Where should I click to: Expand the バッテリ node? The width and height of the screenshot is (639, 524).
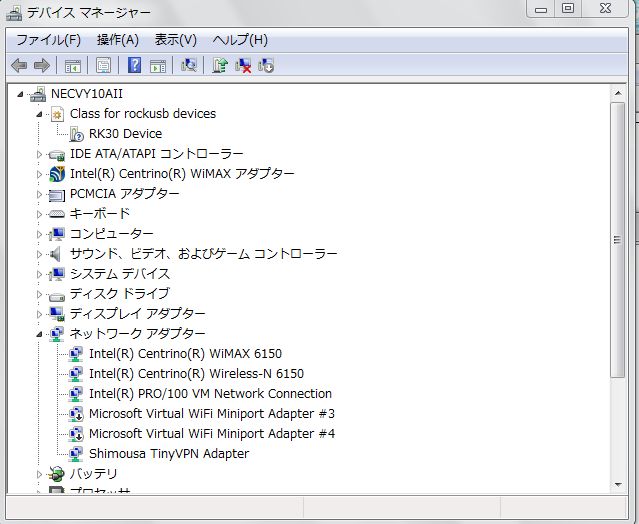(39, 474)
